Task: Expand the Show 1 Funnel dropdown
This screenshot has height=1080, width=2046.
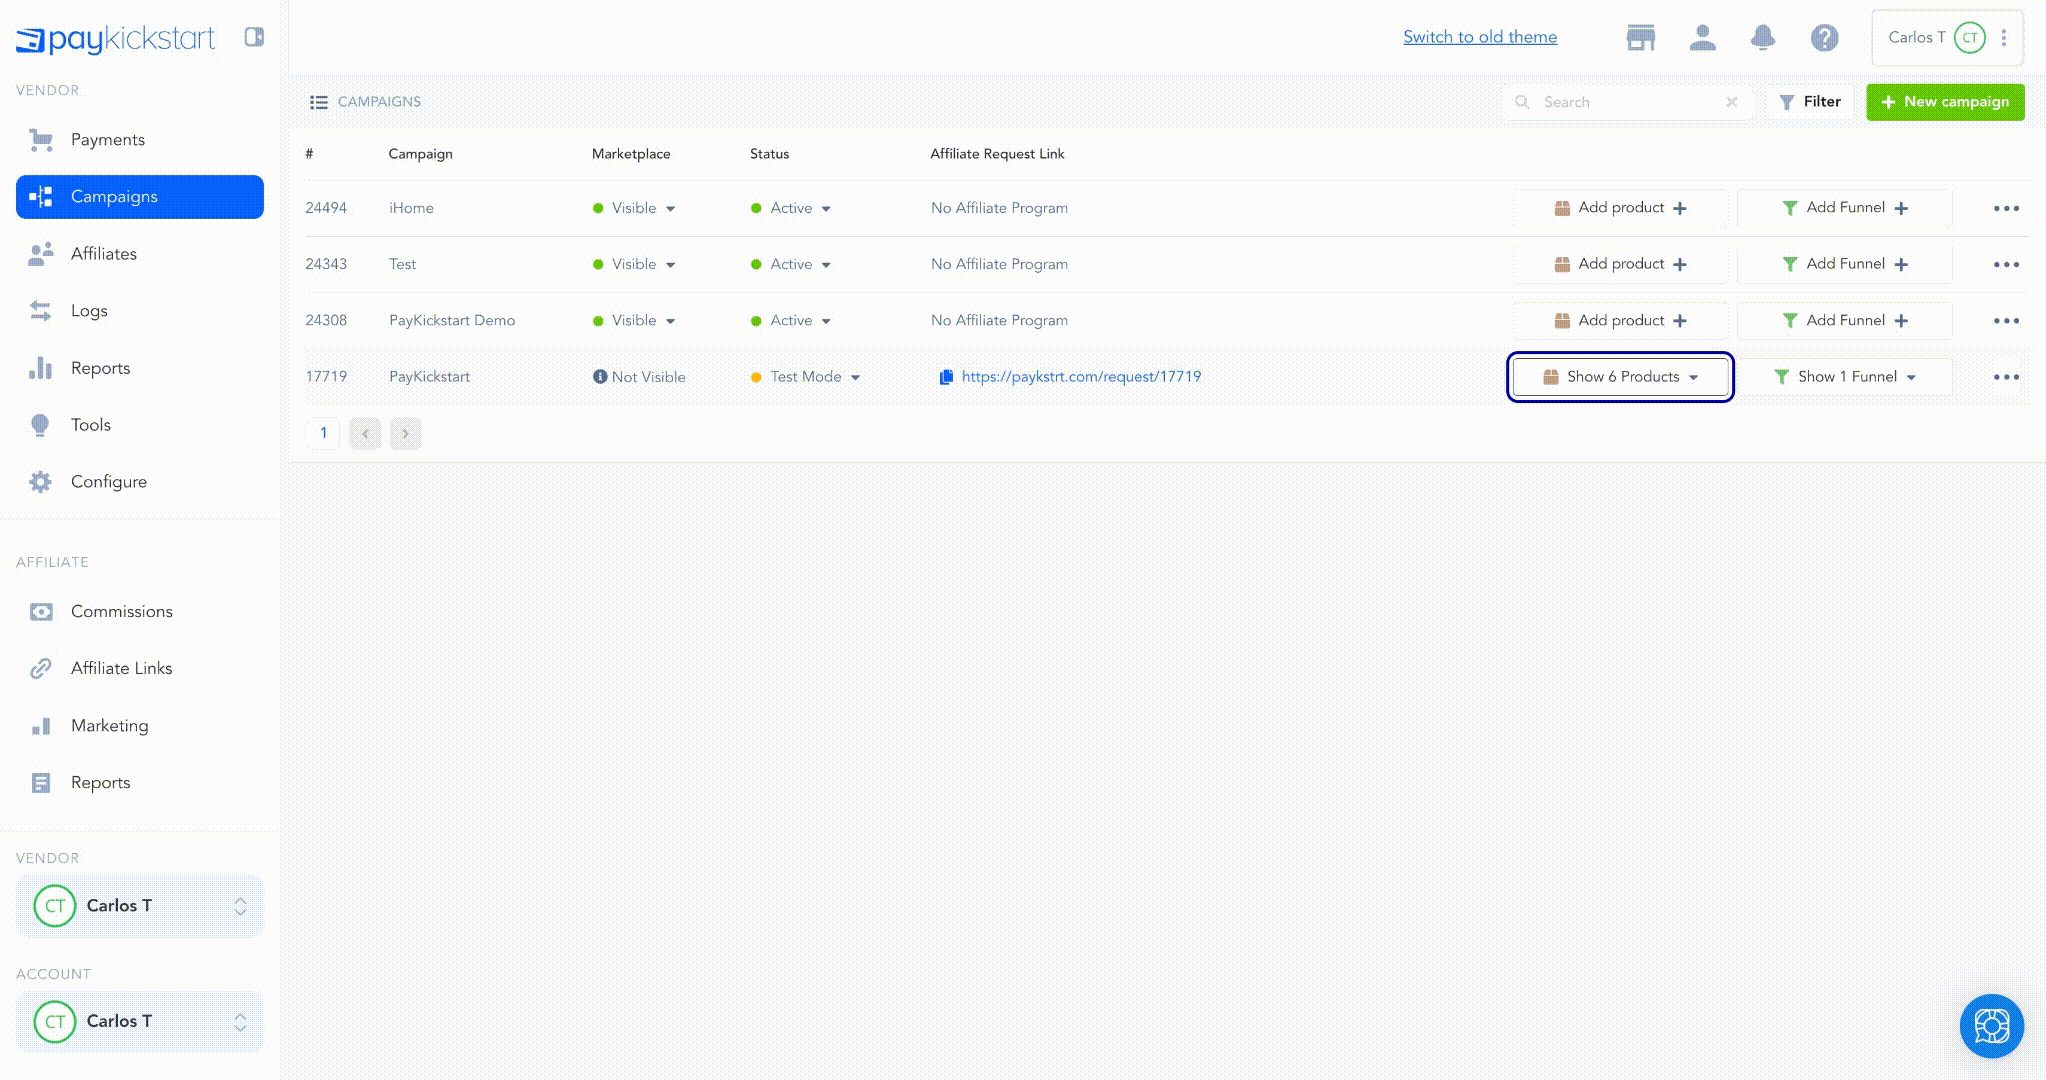Action: [1845, 377]
